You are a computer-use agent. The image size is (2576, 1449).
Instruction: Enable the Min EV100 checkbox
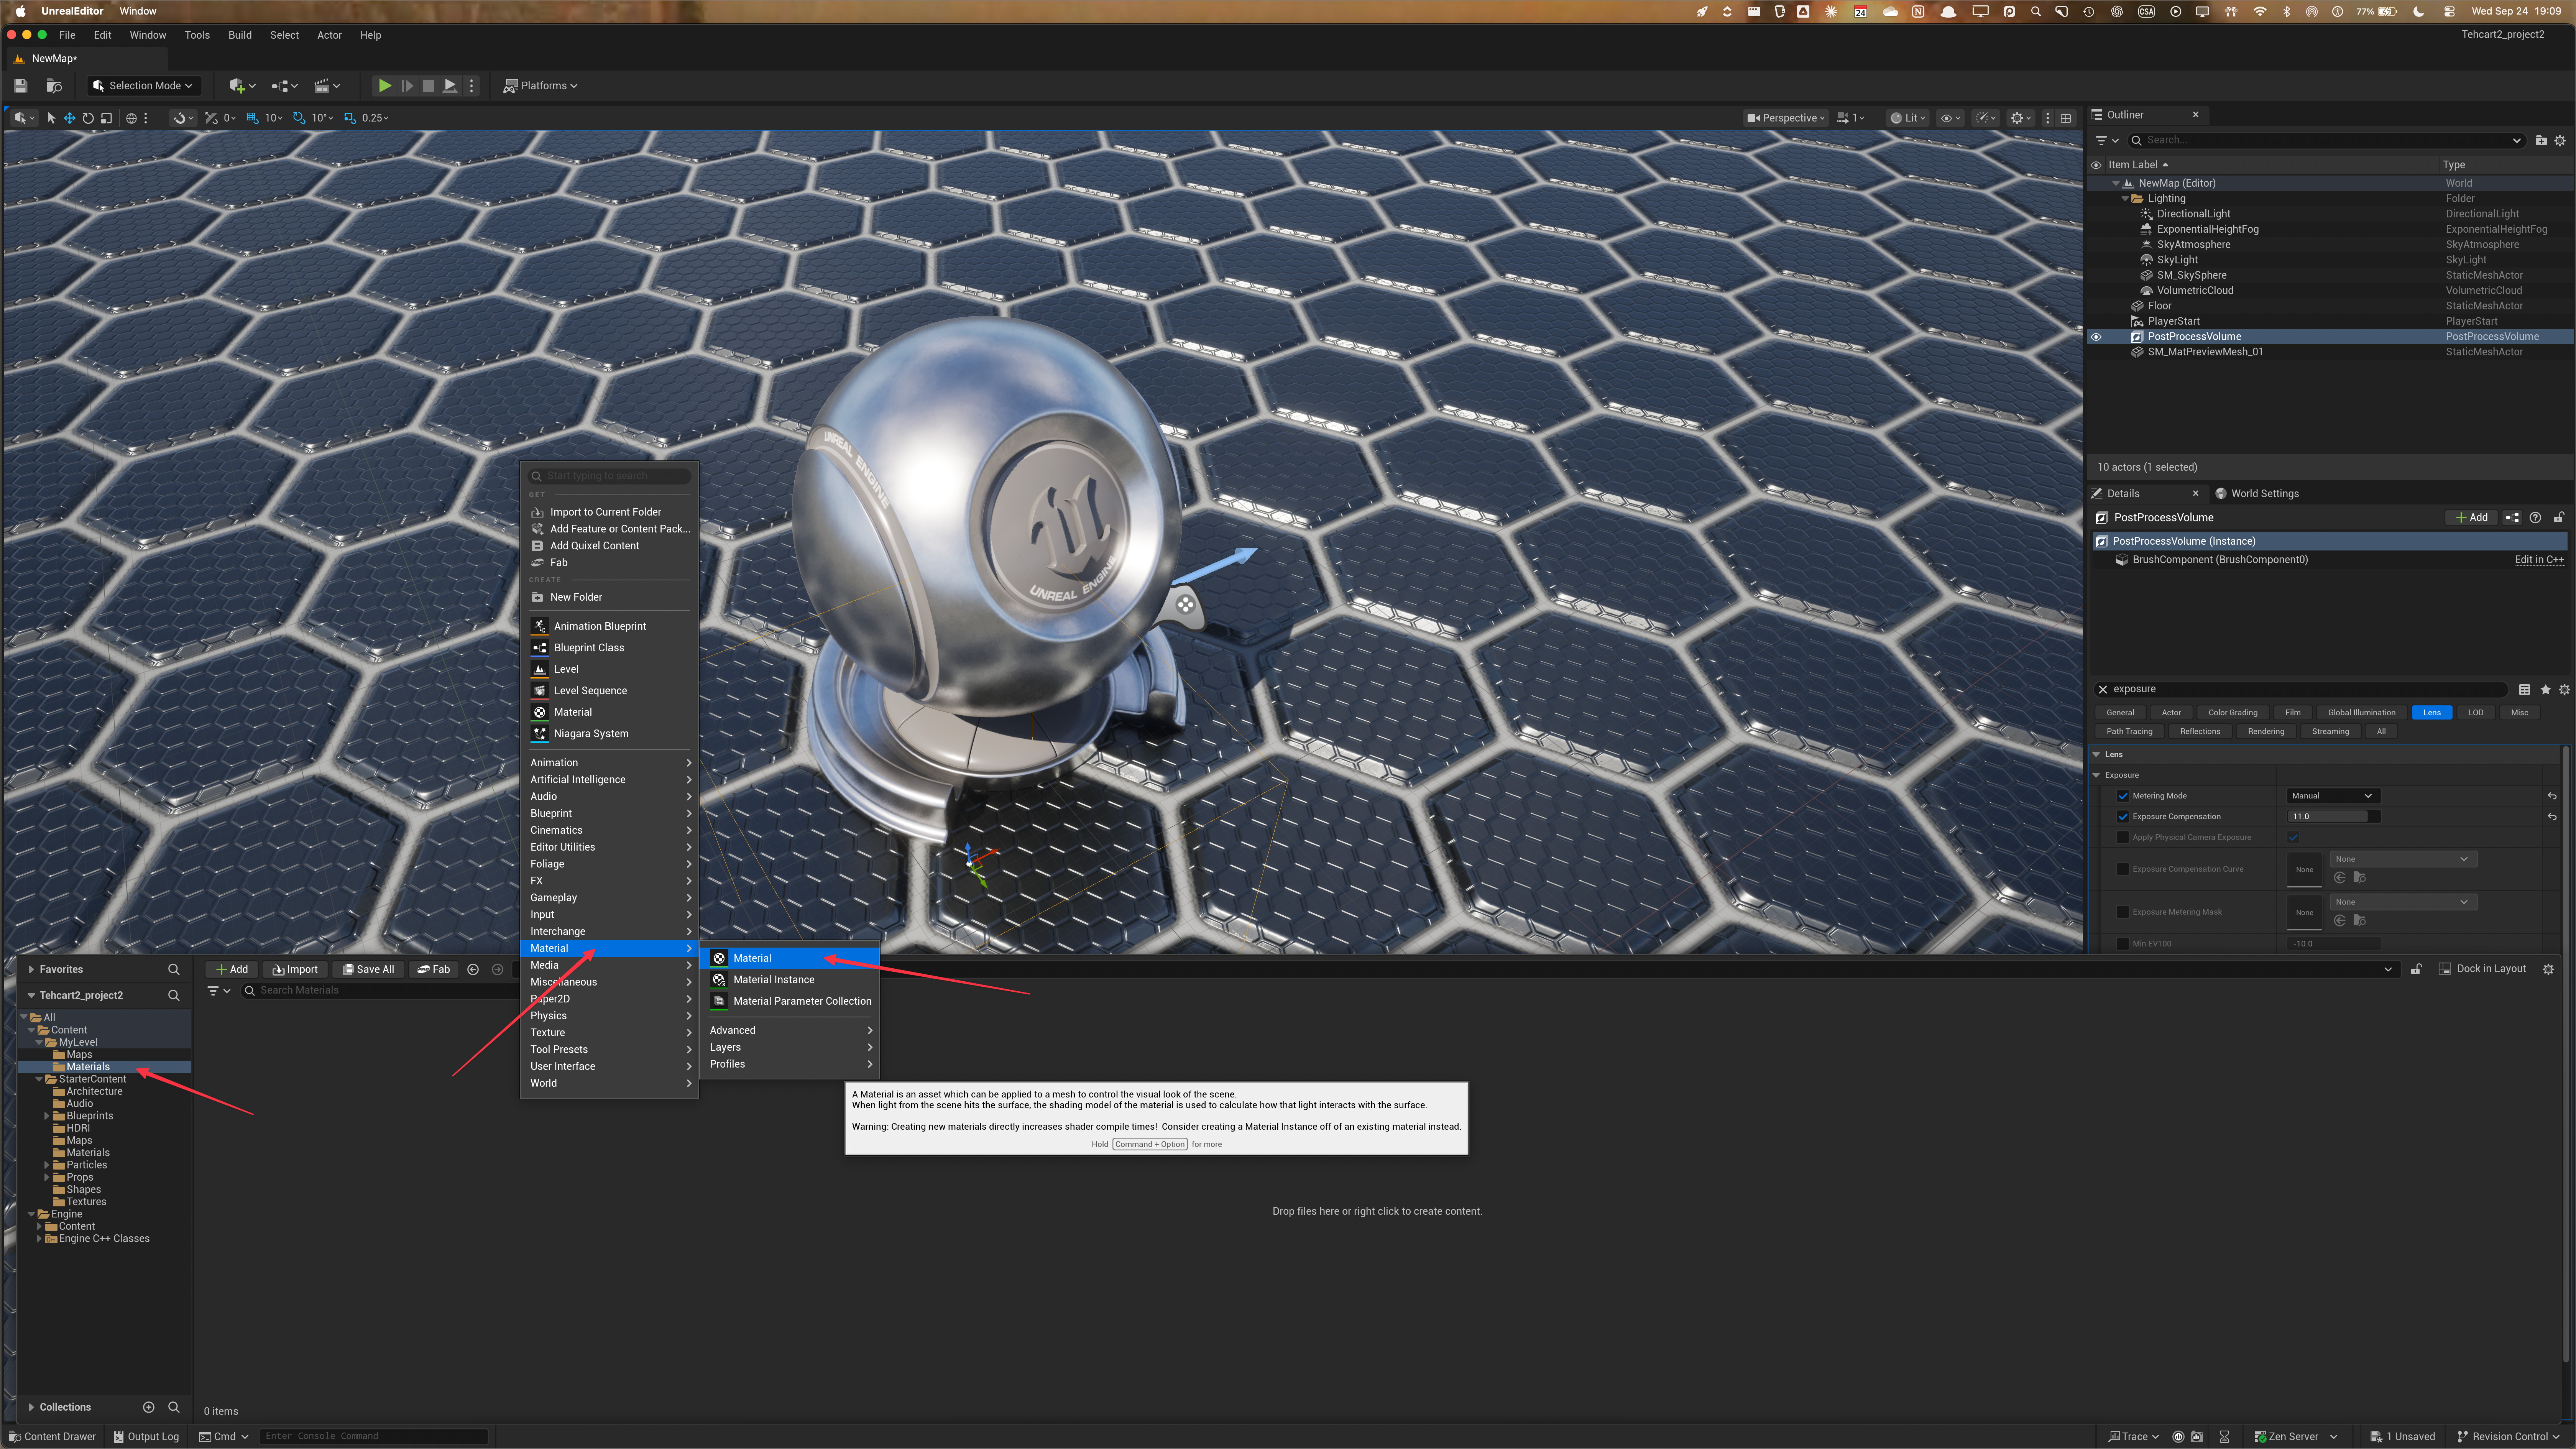click(2123, 944)
